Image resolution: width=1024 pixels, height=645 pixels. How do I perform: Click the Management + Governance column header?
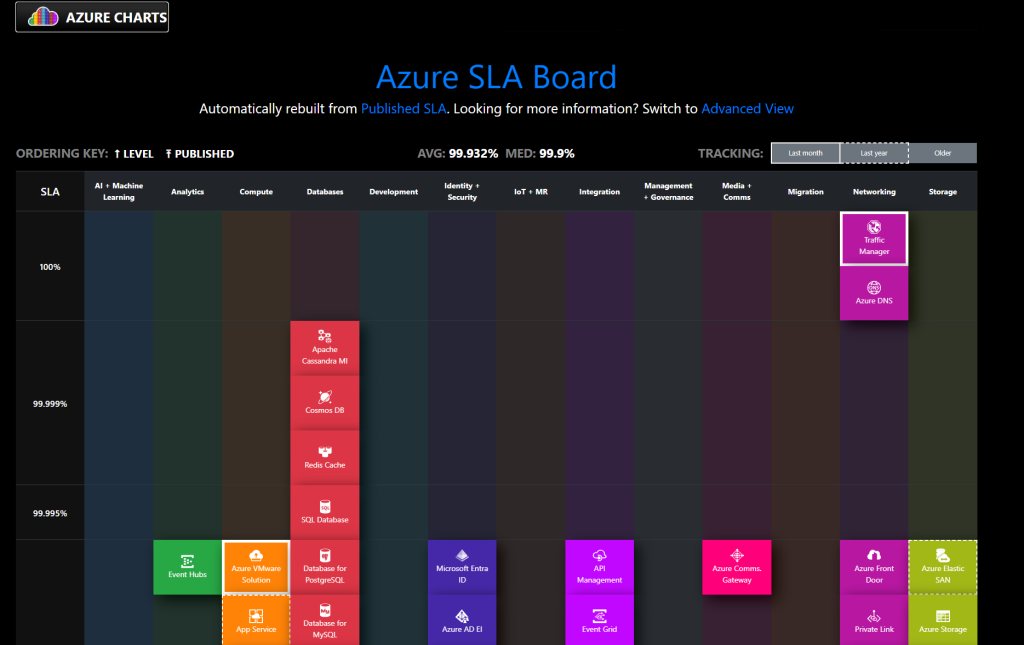tap(668, 191)
